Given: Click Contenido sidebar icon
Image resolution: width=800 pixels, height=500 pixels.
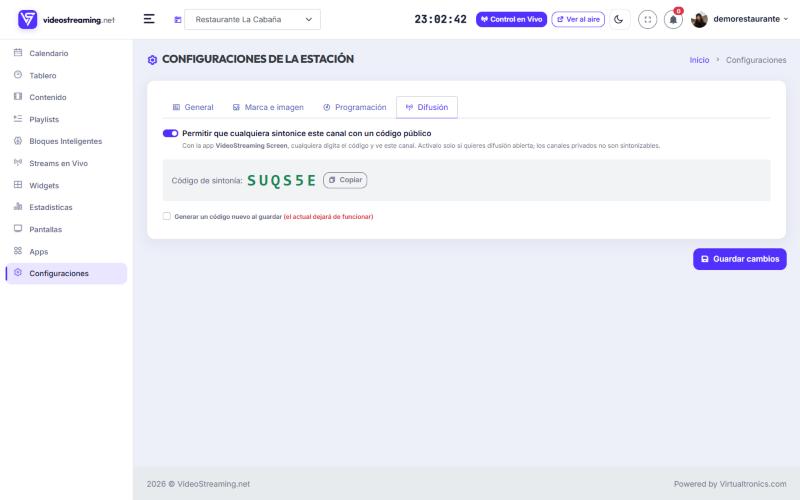Looking at the screenshot, I should [18, 96].
